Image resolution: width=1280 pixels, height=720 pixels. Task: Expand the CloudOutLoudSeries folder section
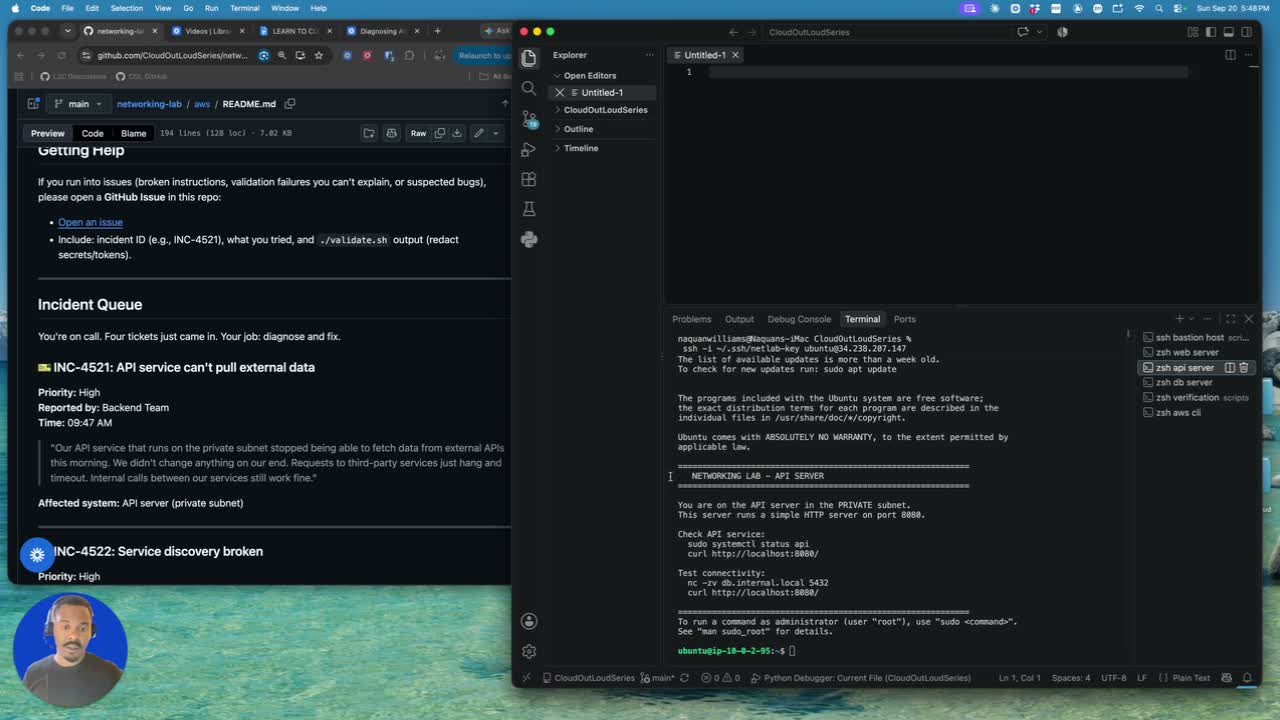pos(605,110)
